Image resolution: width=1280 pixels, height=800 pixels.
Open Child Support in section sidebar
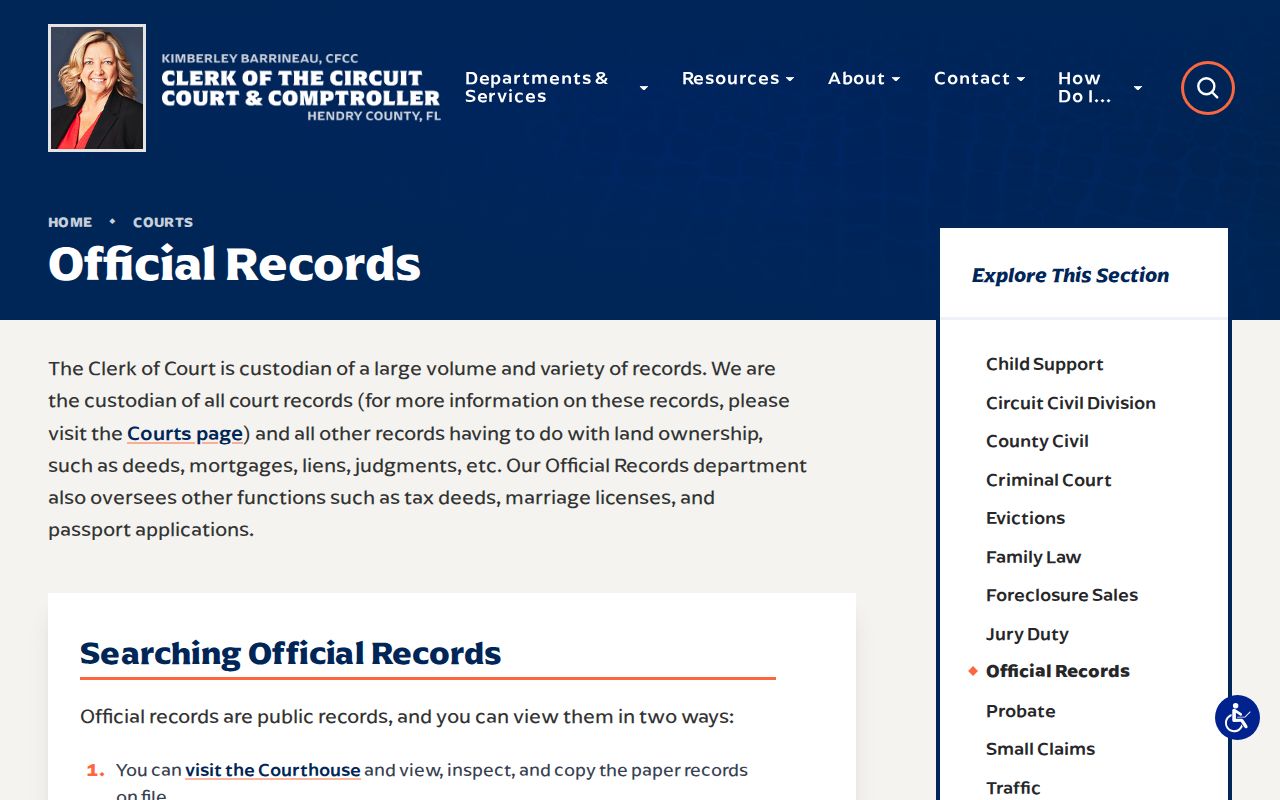click(x=1045, y=364)
